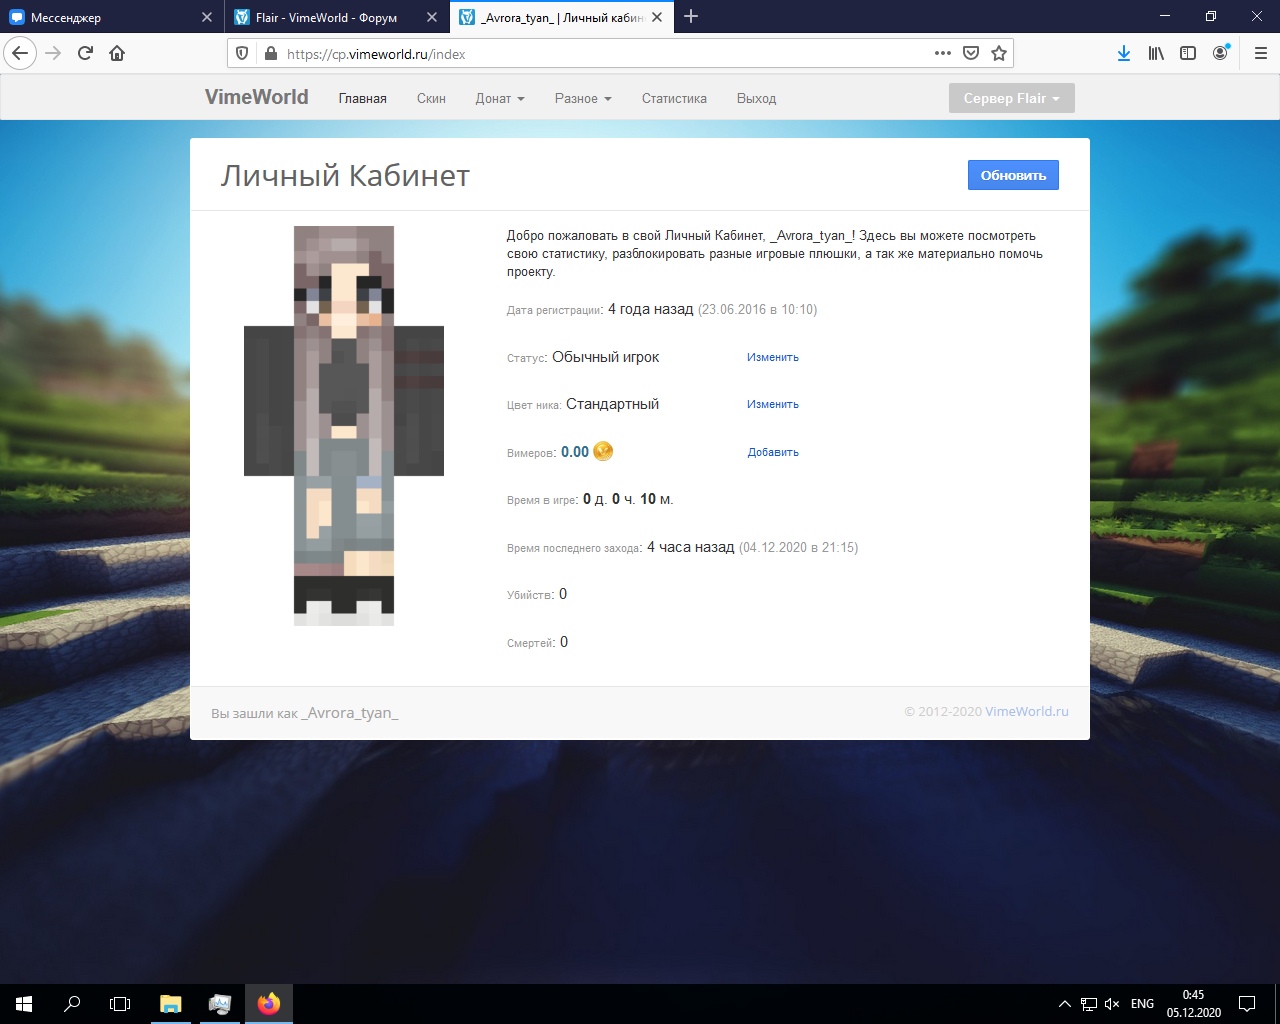This screenshot has height=1024, width=1280.
Task: Close the Мессенджер tab
Action: click(207, 17)
